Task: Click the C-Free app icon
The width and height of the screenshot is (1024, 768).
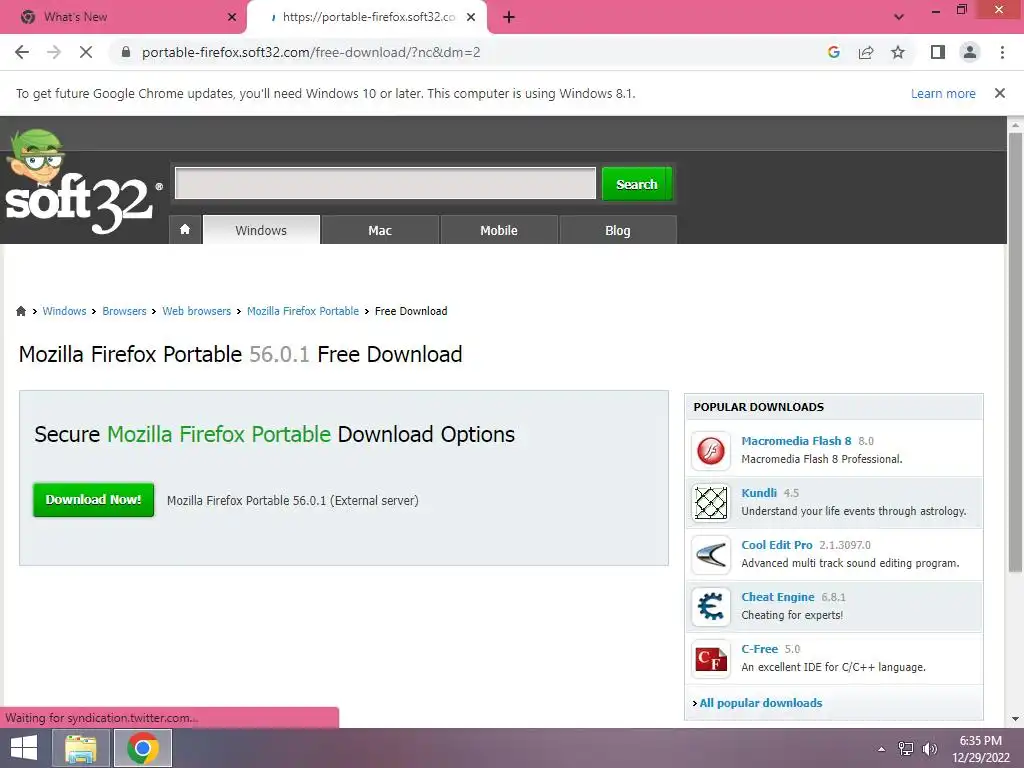Action: (711, 659)
